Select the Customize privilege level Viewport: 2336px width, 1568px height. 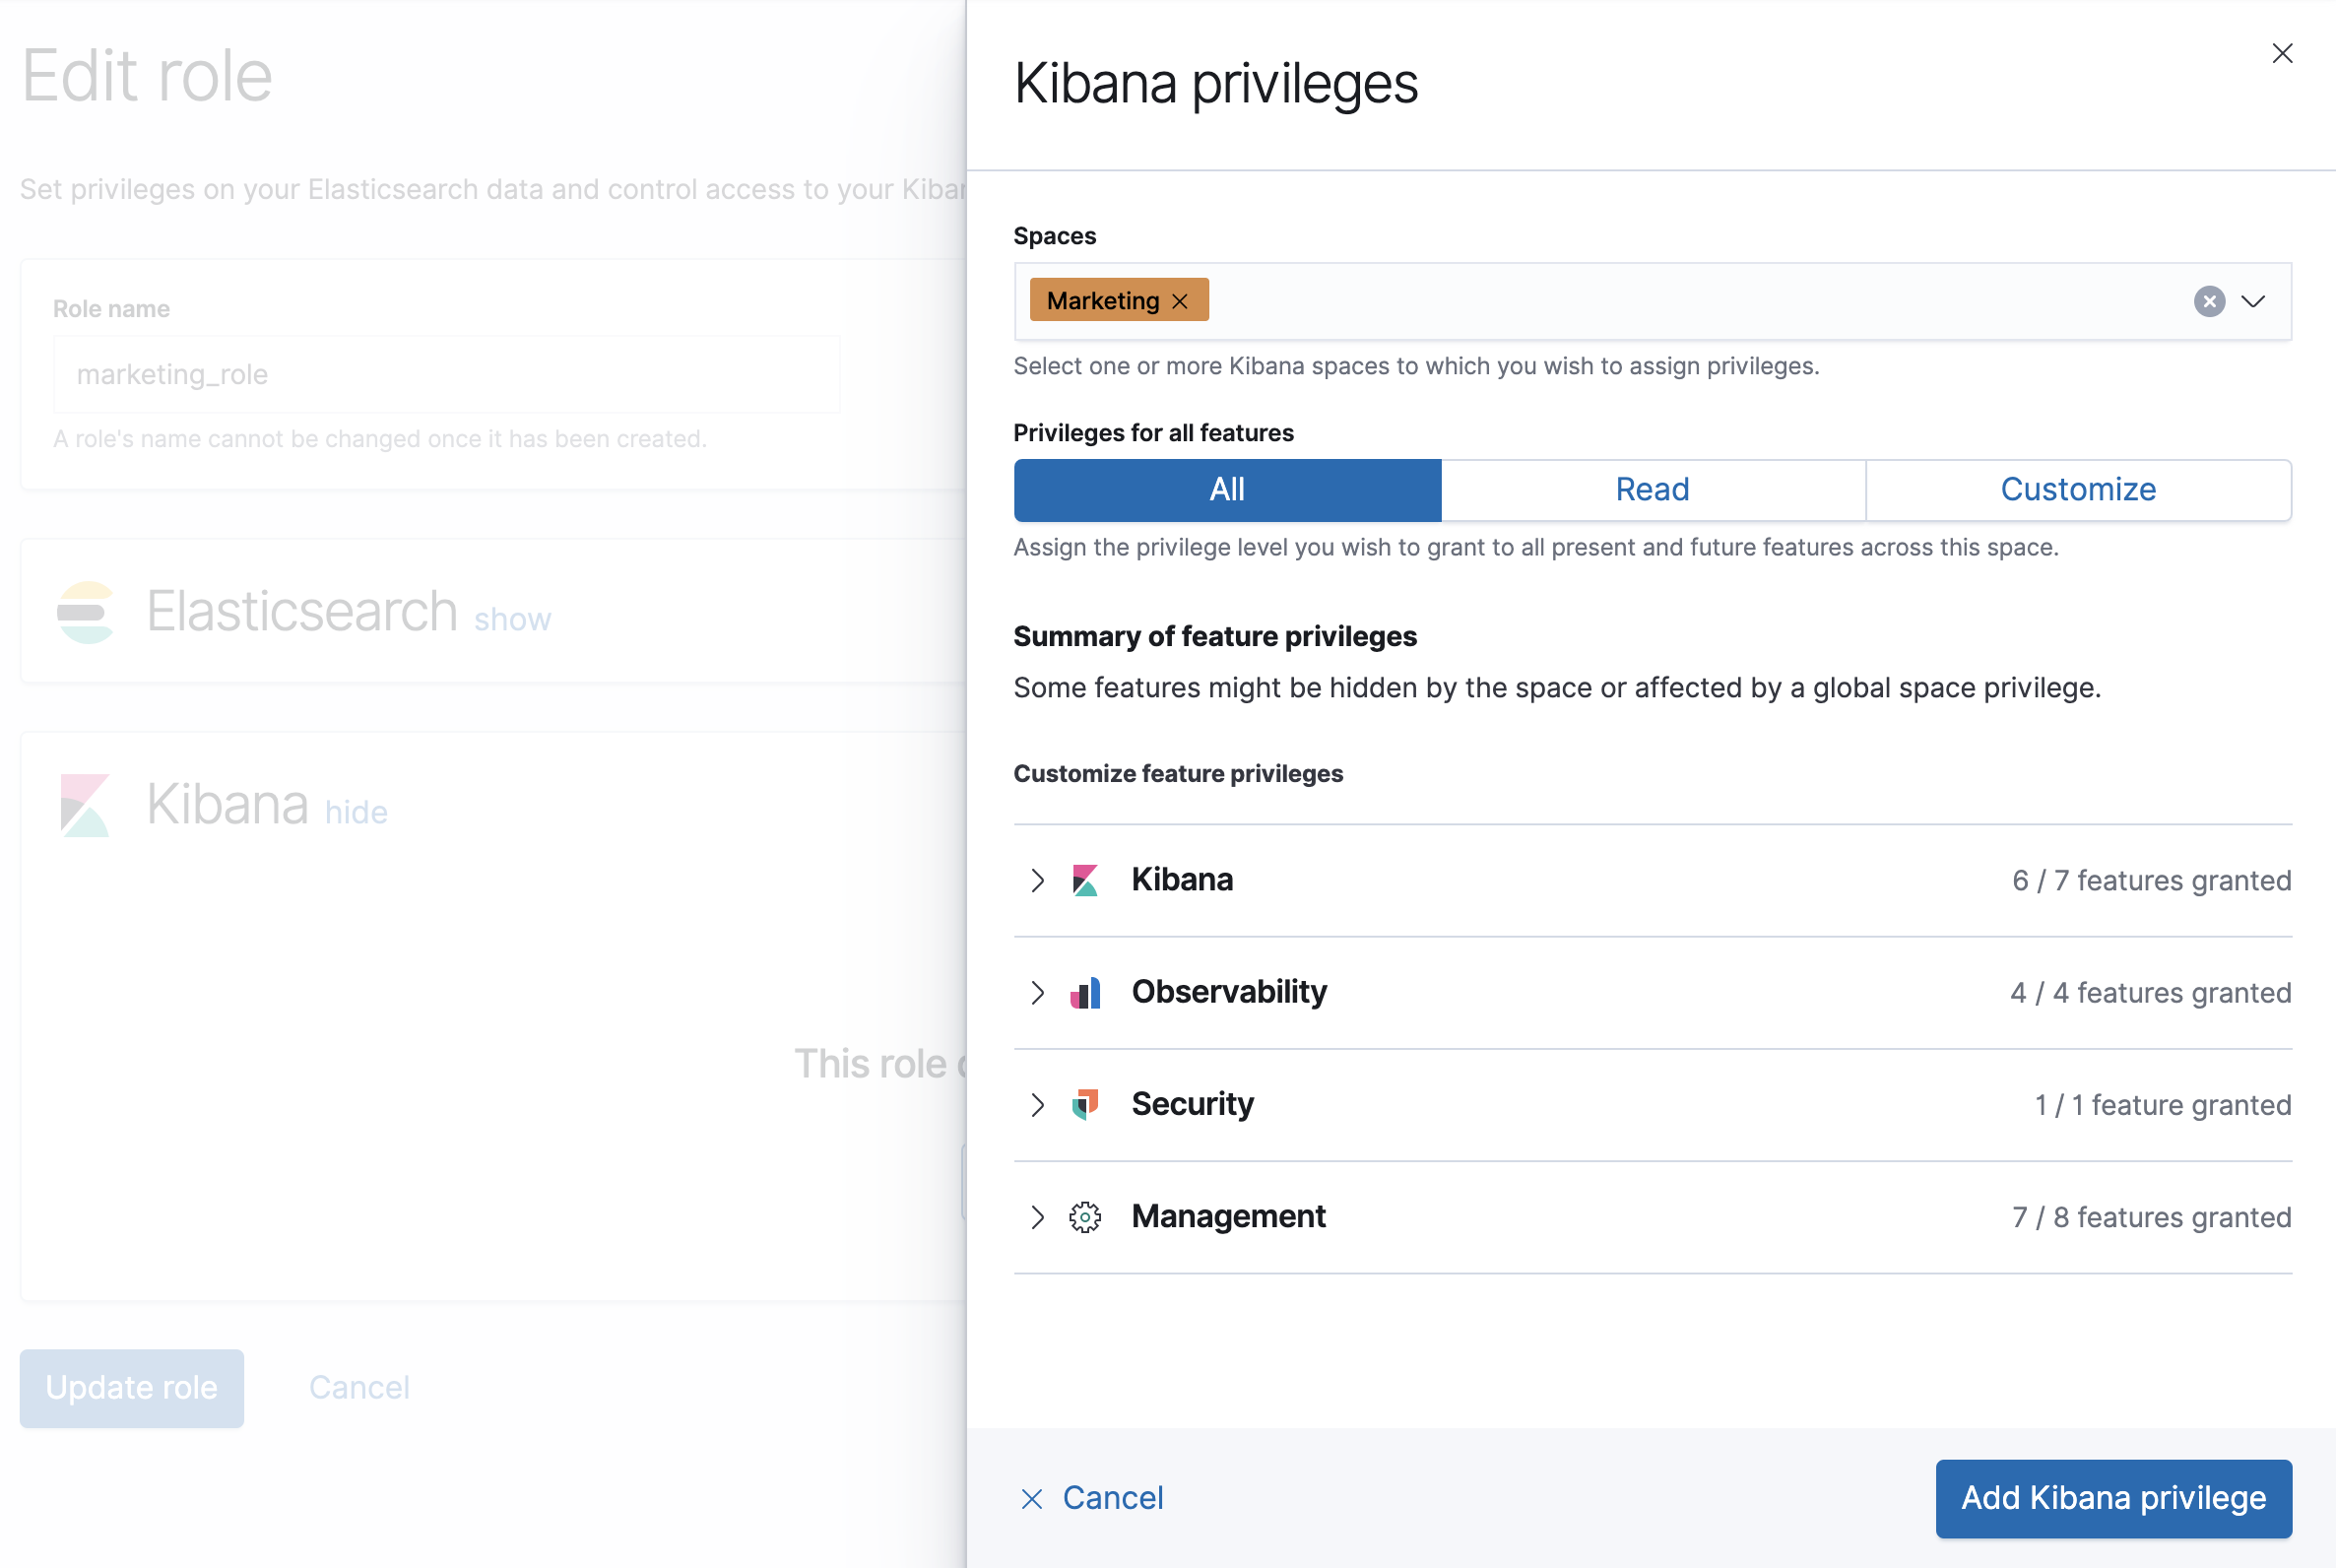[2078, 490]
